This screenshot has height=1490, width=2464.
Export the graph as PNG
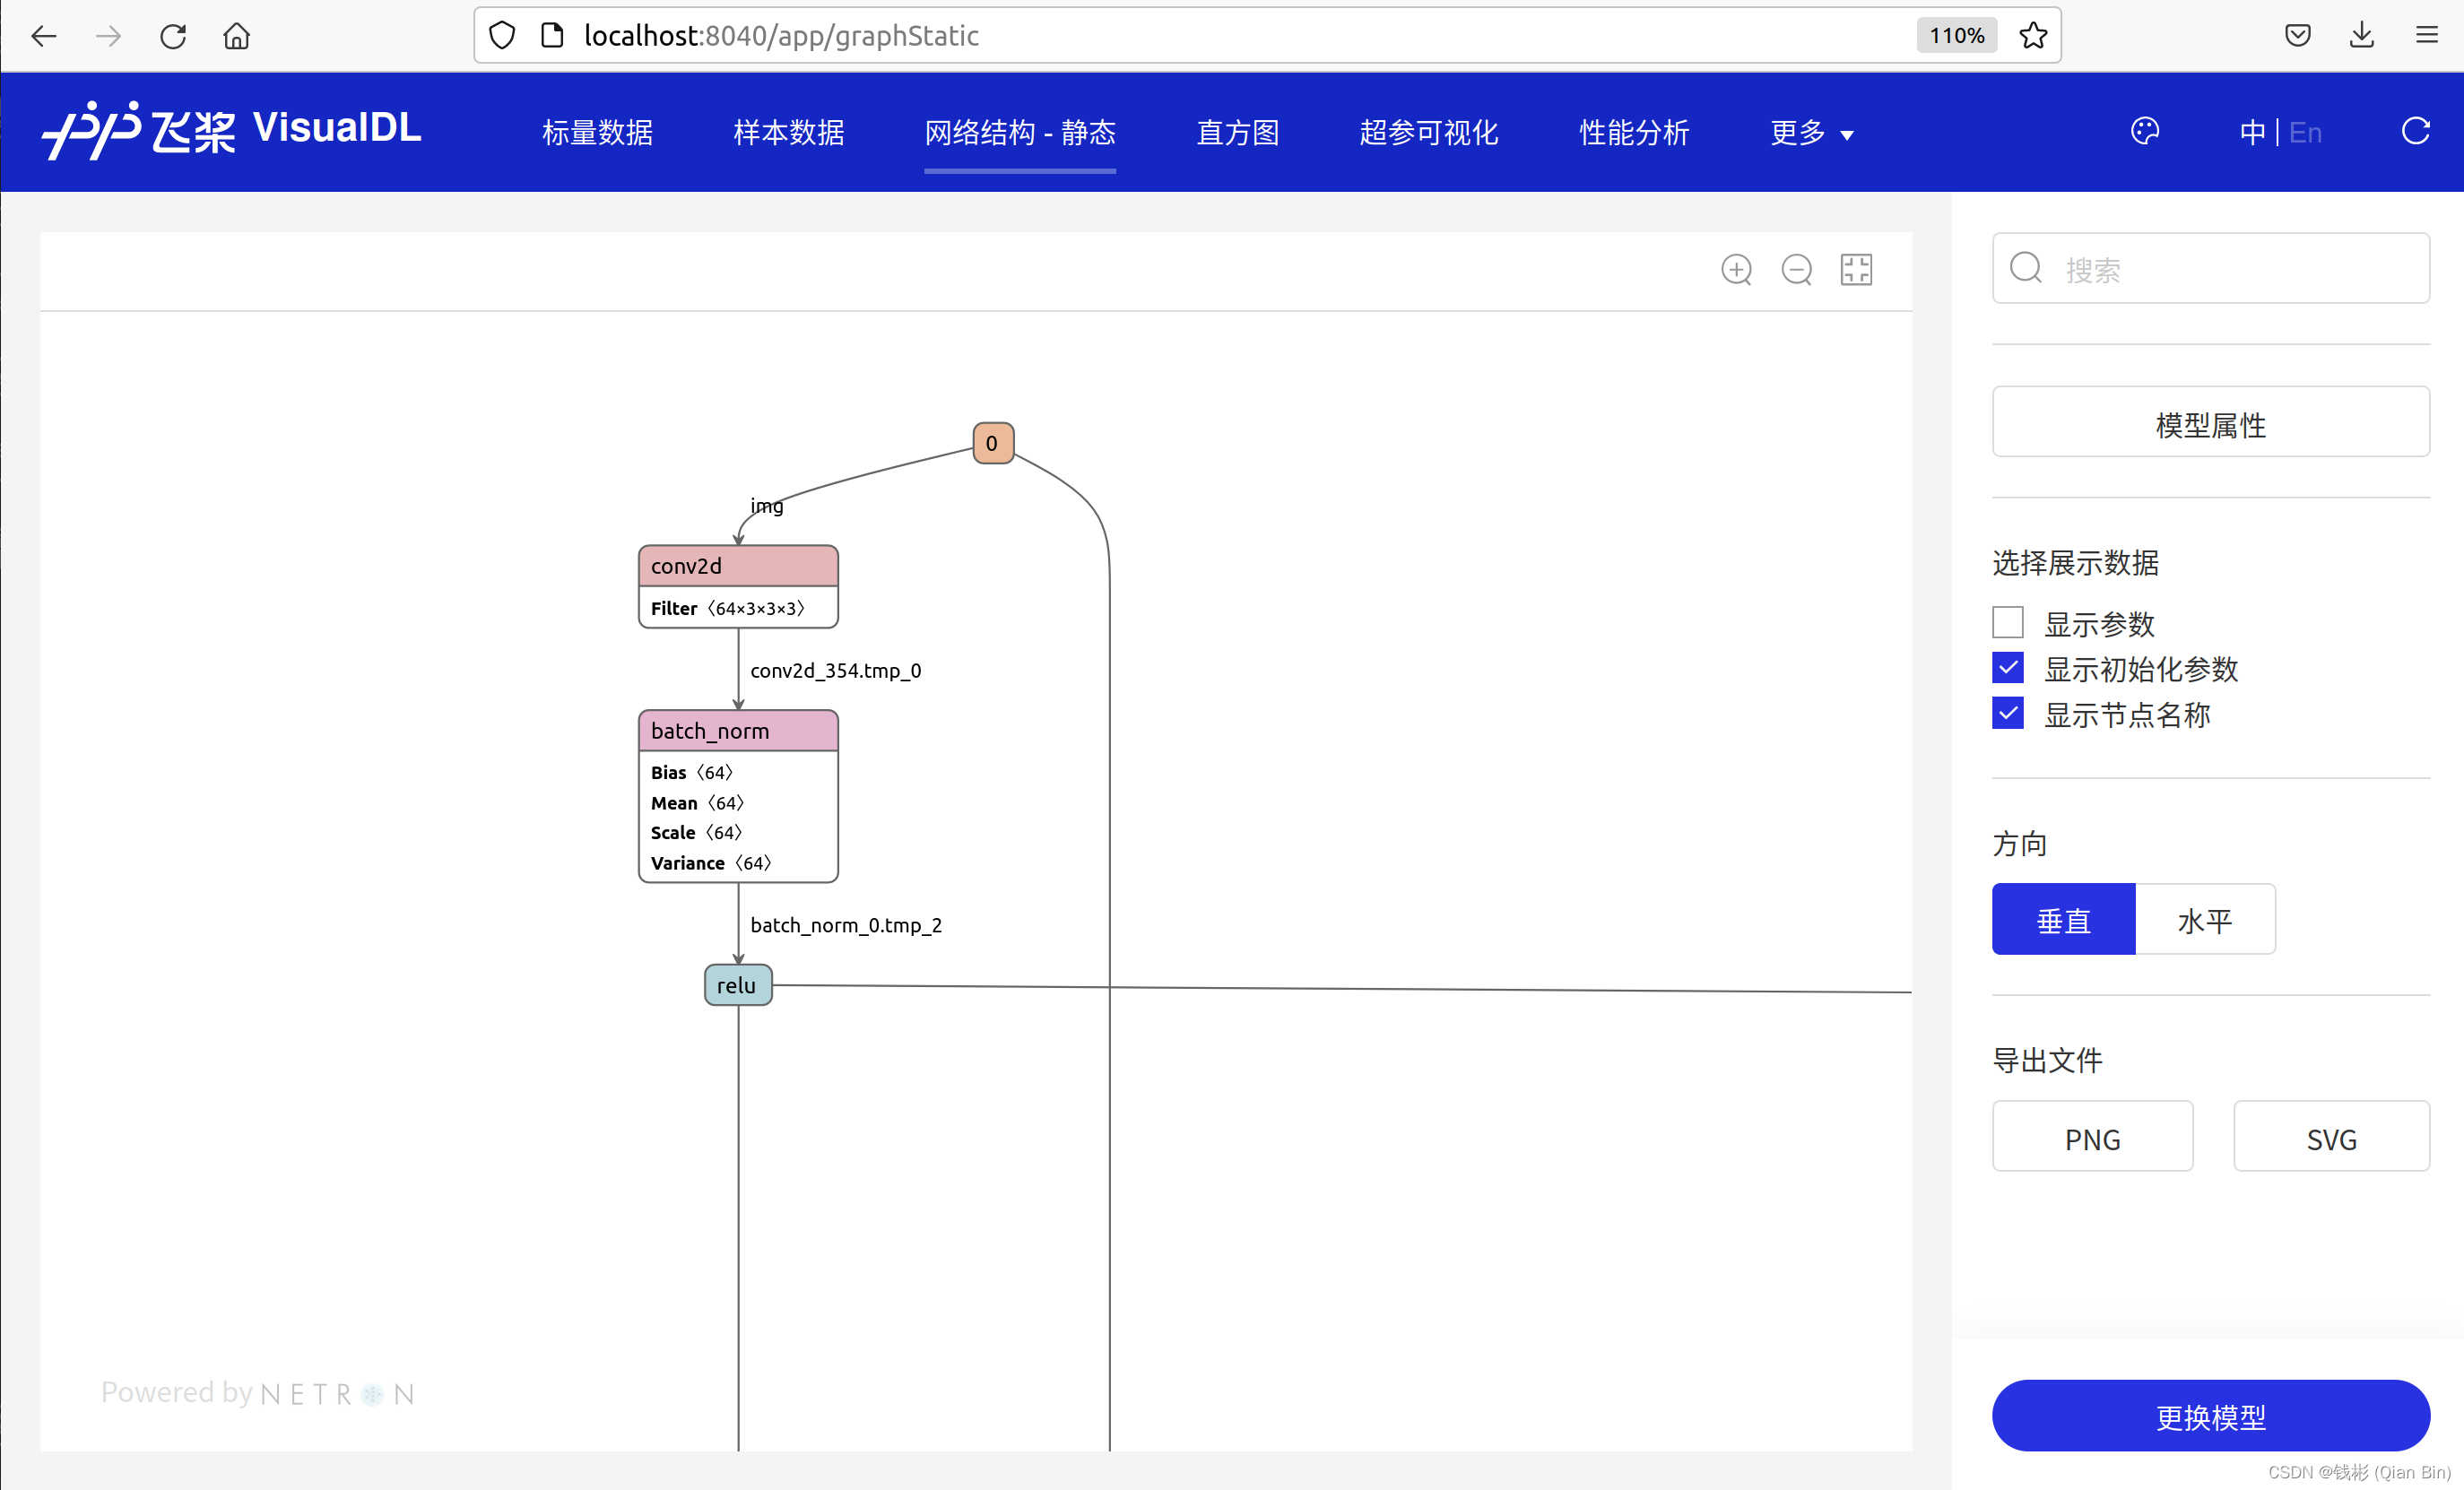(2092, 1138)
